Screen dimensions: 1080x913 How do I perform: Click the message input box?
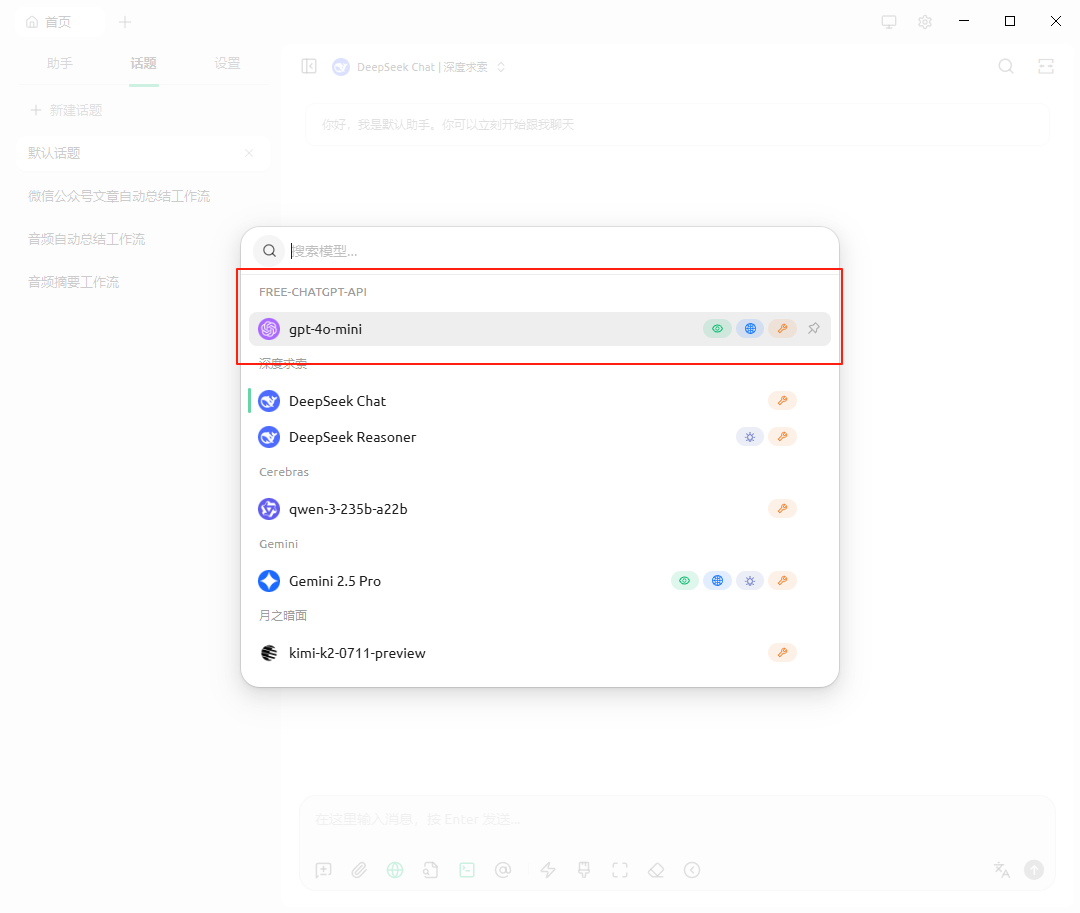[x=677, y=819]
